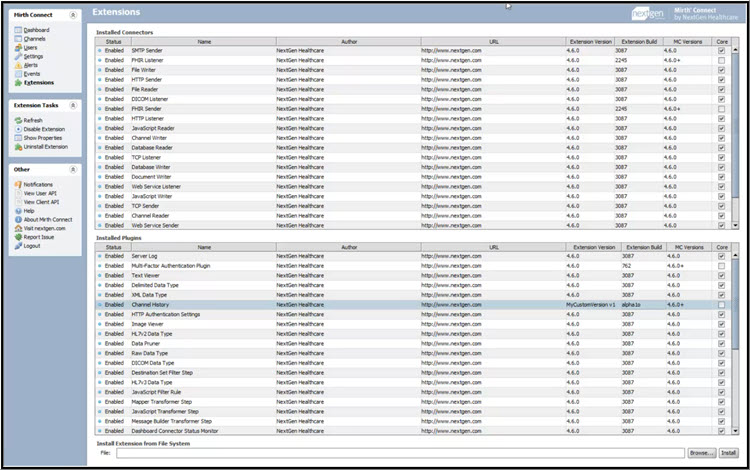Sort plugins by MC Versions header

pos(689,247)
